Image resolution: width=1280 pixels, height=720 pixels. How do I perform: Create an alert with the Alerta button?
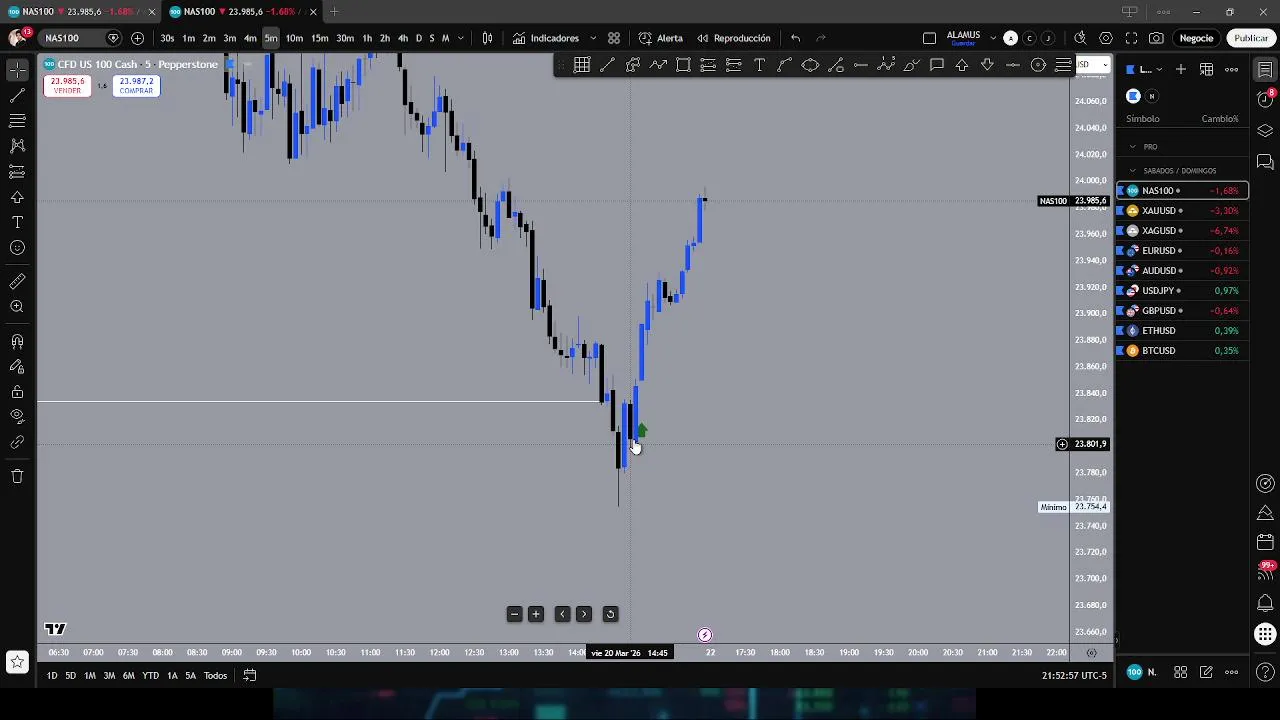pos(661,38)
